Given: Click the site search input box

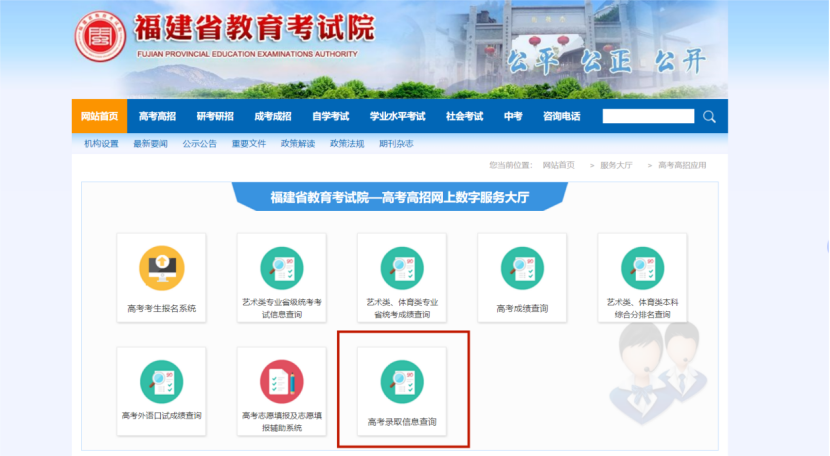Looking at the screenshot, I should [648, 116].
